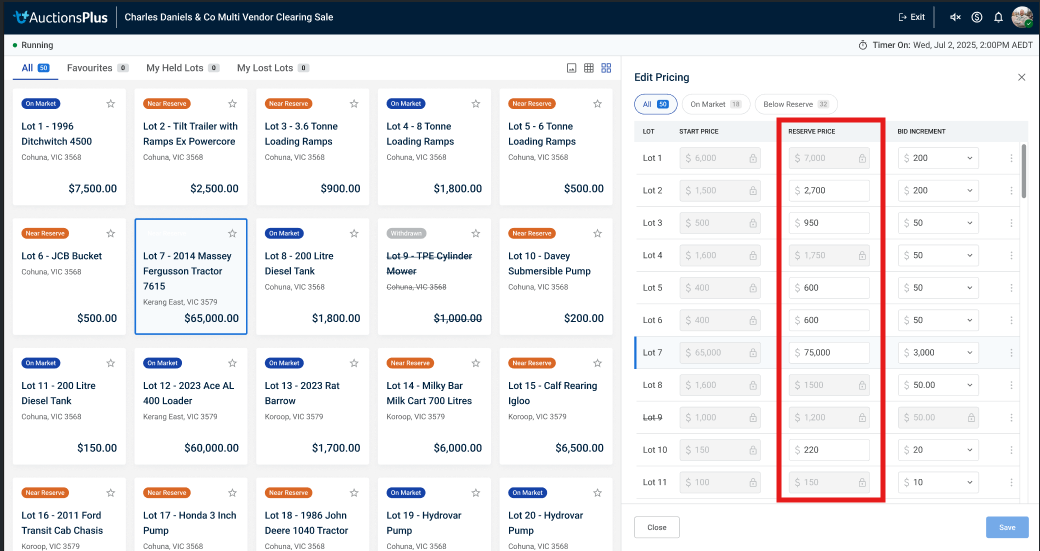The height and width of the screenshot is (551, 1040).
Task: Open the user profile avatar
Action: tap(1022, 17)
